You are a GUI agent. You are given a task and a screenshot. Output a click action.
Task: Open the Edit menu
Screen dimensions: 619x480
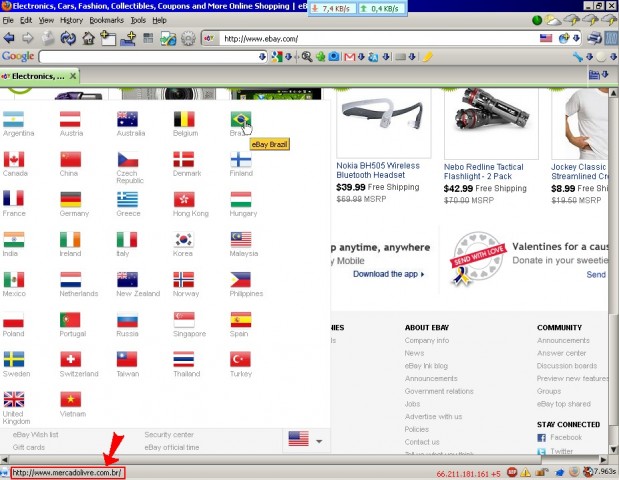tap(26, 20)
